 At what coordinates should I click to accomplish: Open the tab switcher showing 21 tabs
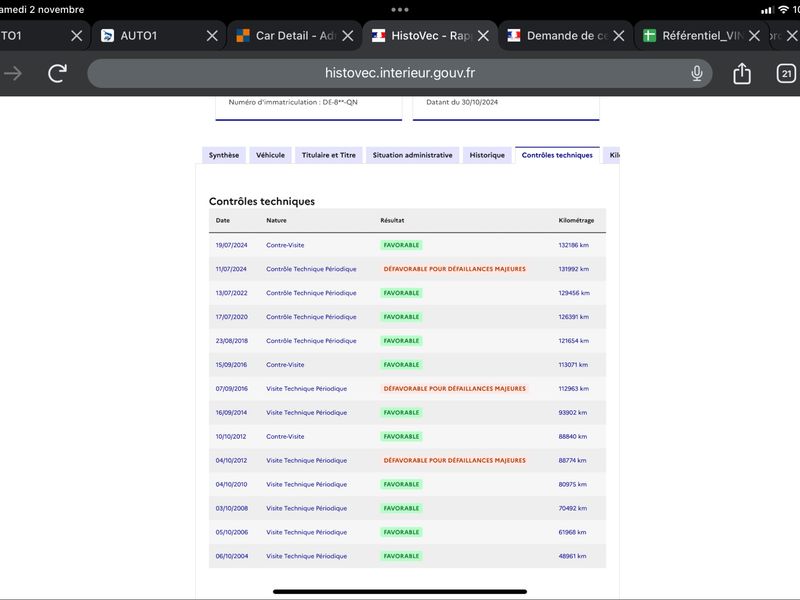786,73
